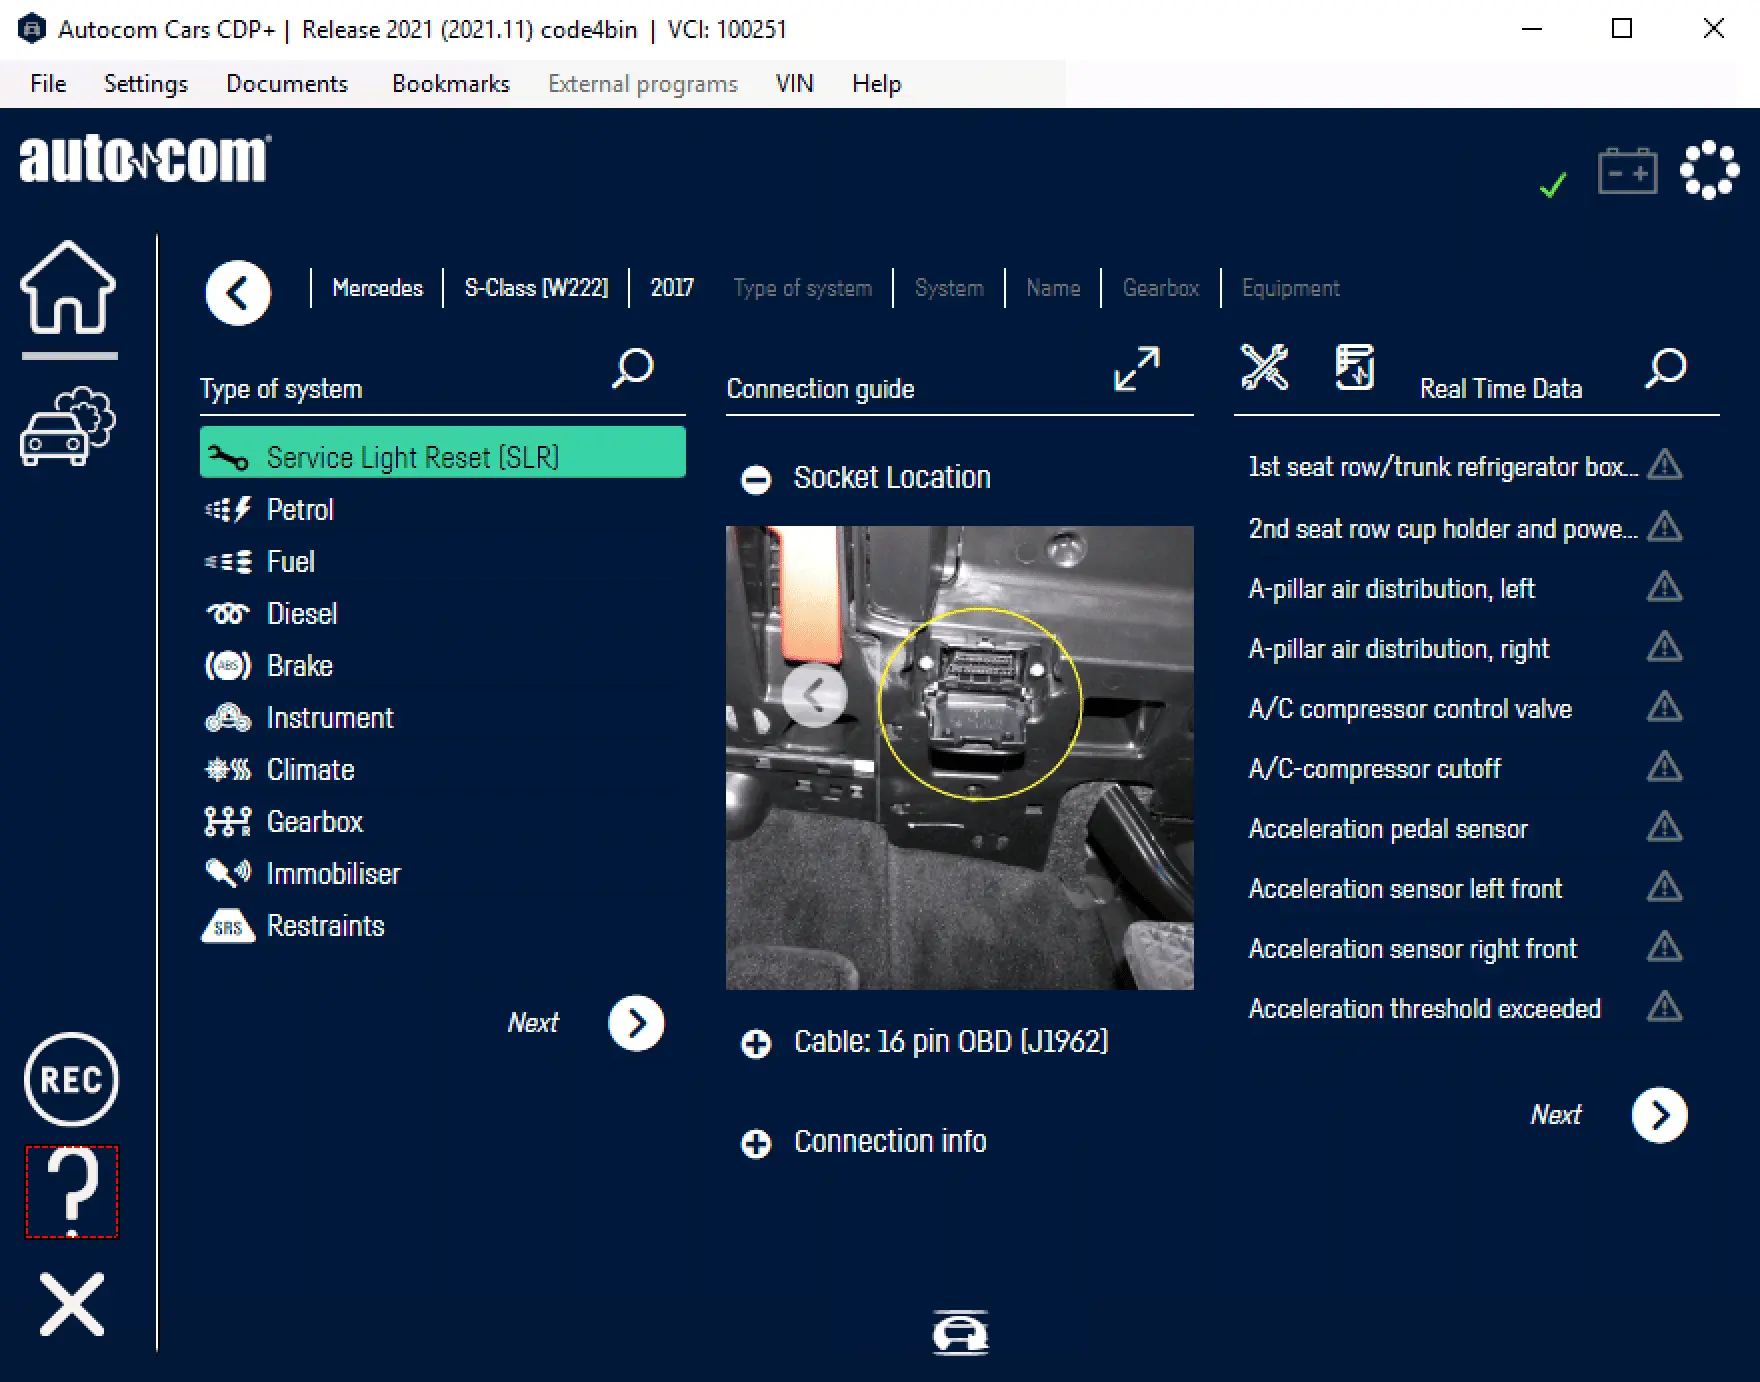Open the vehicle icon at the bottom
1760x1382 pixels.
pyautogui.click(x=961, y=1333)
